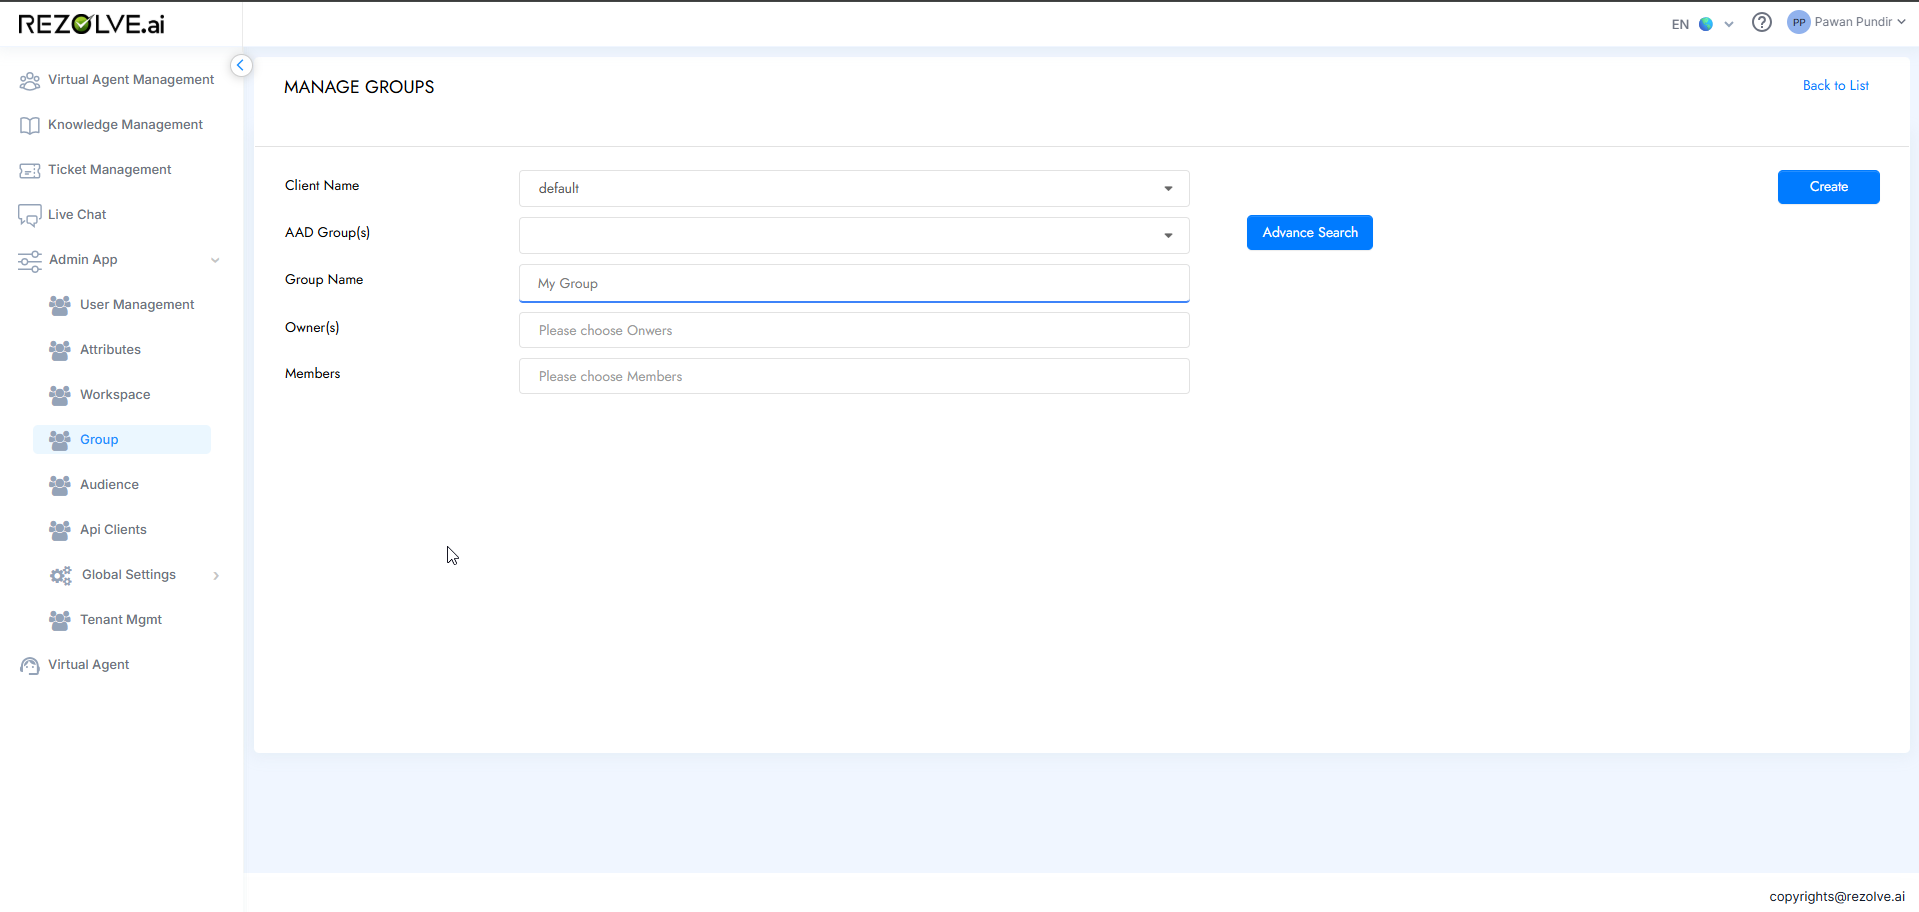The height and width of the screenshot is (912, 1919).
Task: Click the User Management people icon
Action: [60, 305]
